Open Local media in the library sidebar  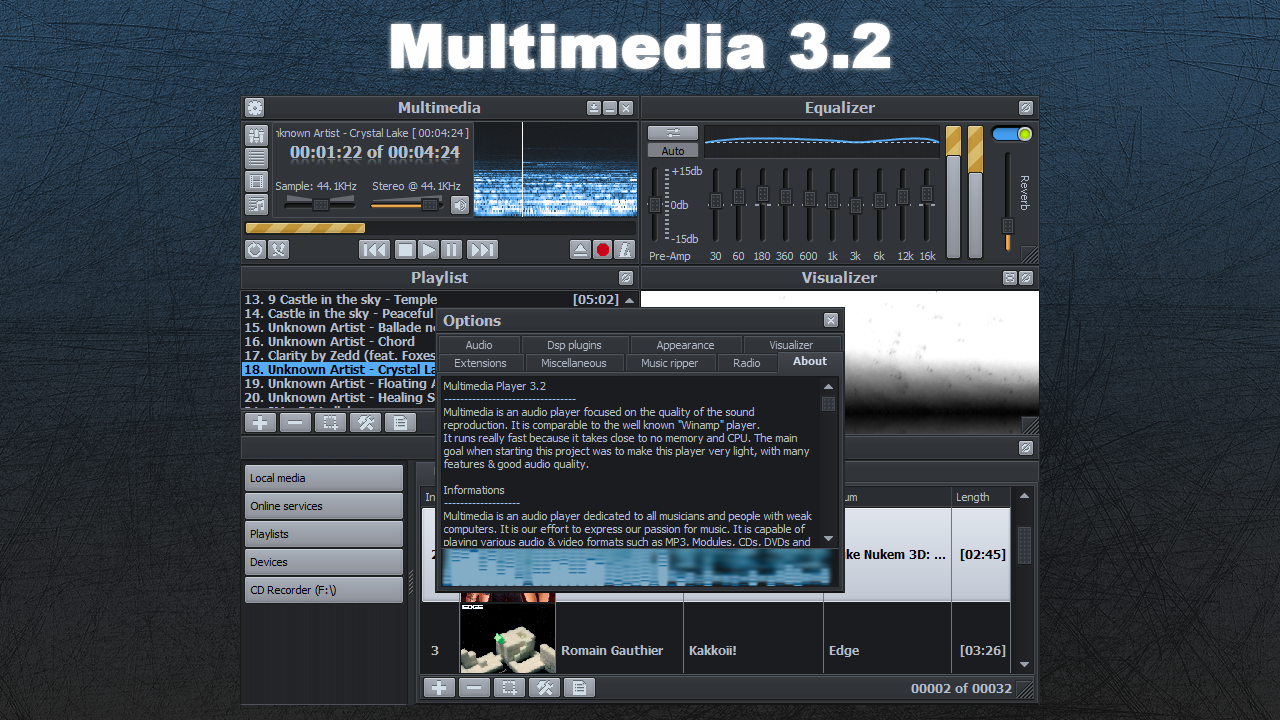324,478
